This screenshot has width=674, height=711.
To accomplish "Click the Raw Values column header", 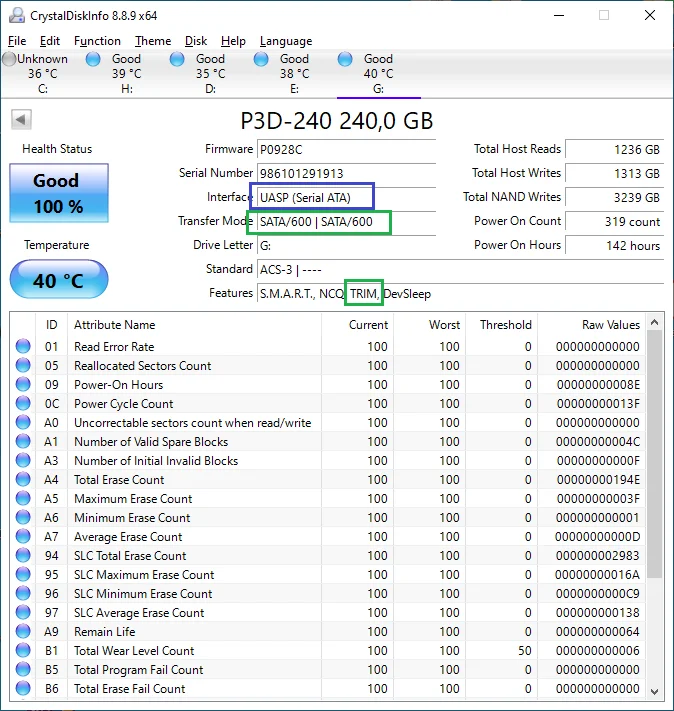I will [591, 325].
